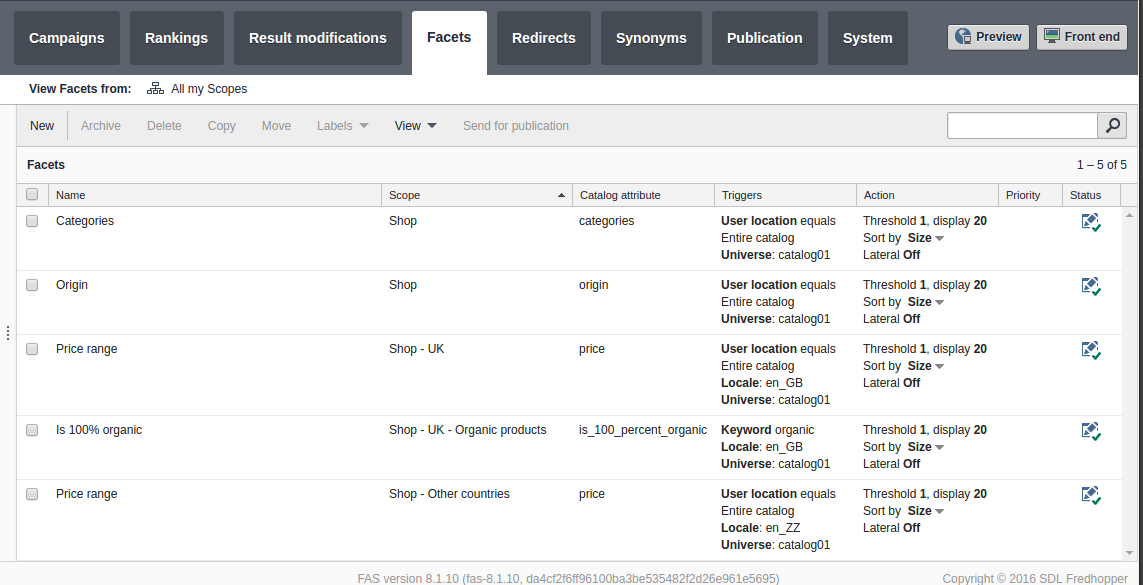This screenshot has width=1143, height=585.
Task: Click the 1 – 5 of 5 count
Action: 1101,165
